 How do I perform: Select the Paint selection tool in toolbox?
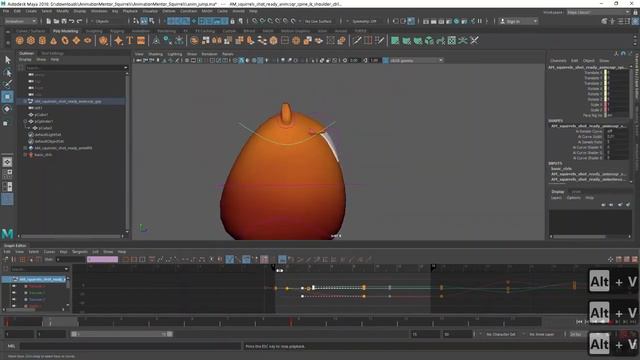click(x=7, y=84)
